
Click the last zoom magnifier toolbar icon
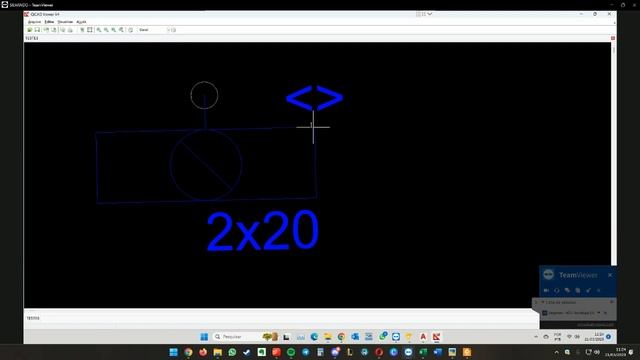coord(121,30)
